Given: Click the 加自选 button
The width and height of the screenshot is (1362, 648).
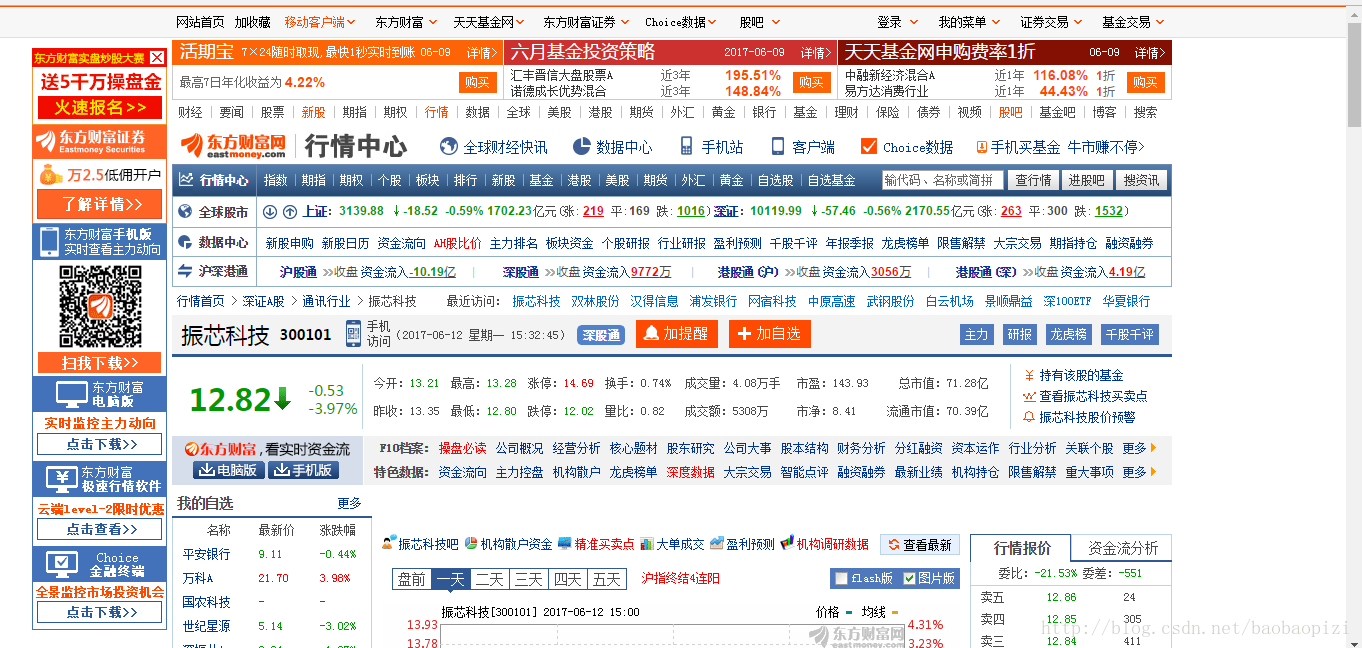Looking at the screenshot, I should tap(770, 333).
